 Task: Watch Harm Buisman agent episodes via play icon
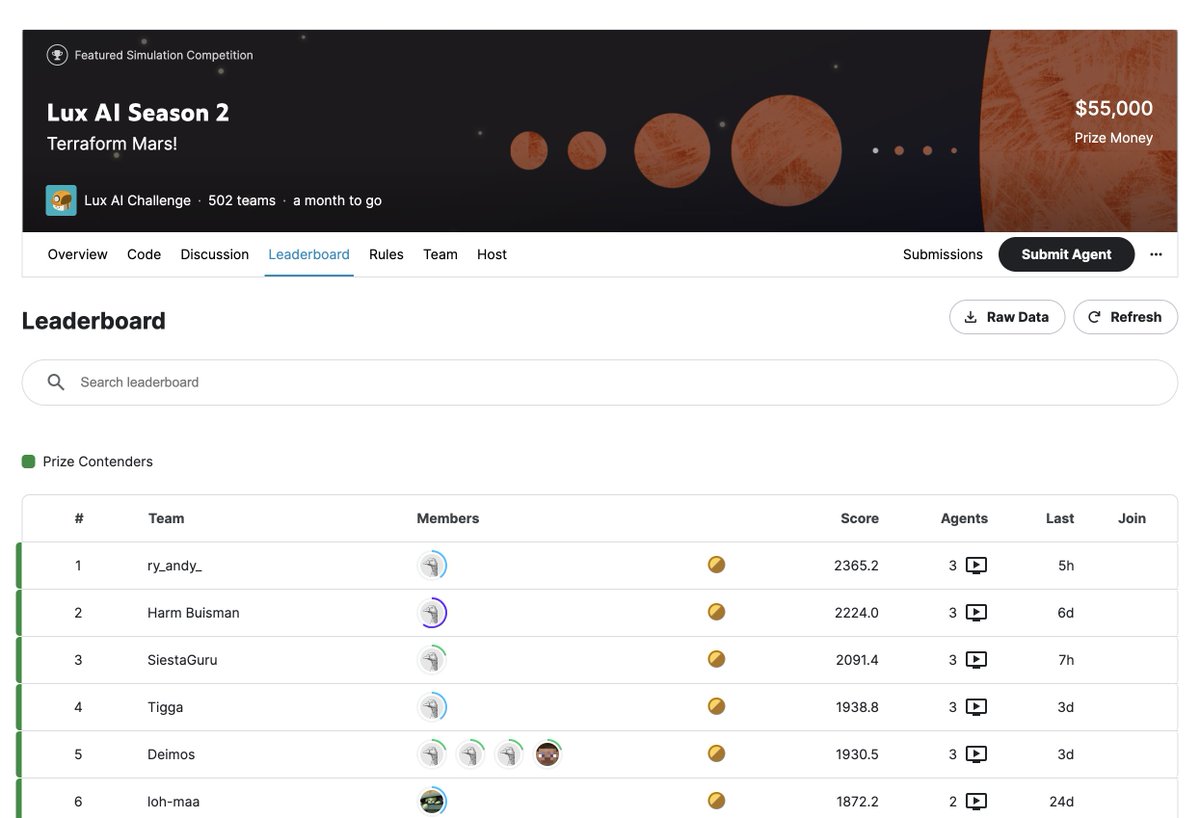[x=976, y=613]
